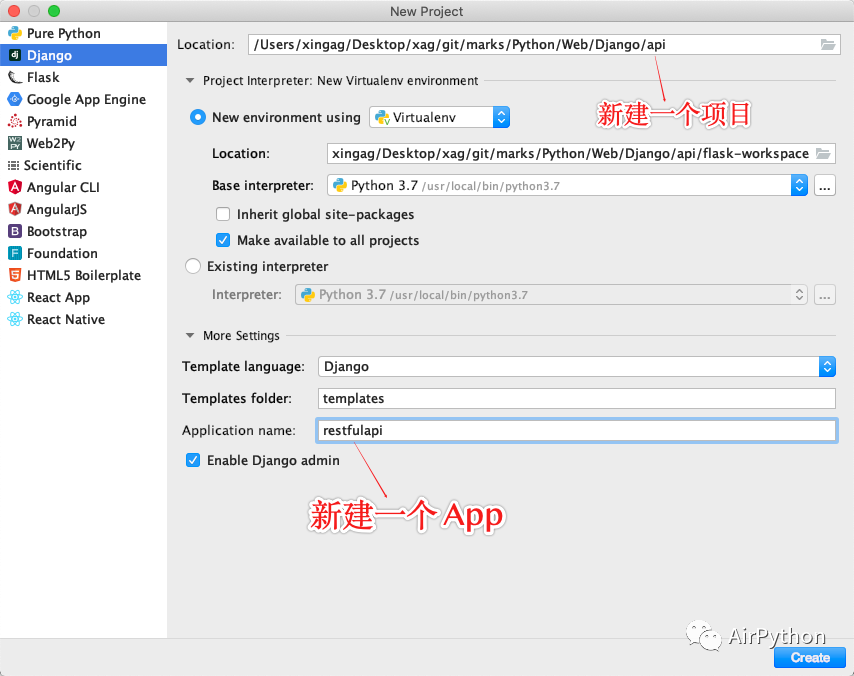Click ellipsis button beside Existing Interpreter field
The image size is (854, 676).
pos(825,295)
